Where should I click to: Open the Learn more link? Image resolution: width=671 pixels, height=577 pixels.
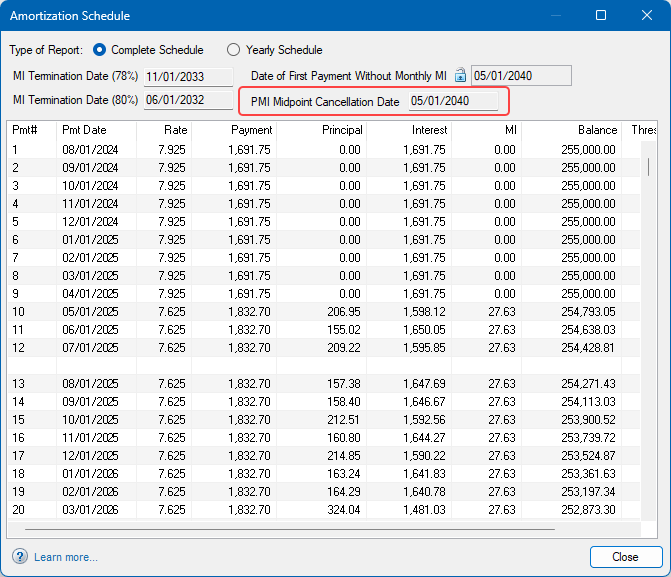[x=66, y=557]
